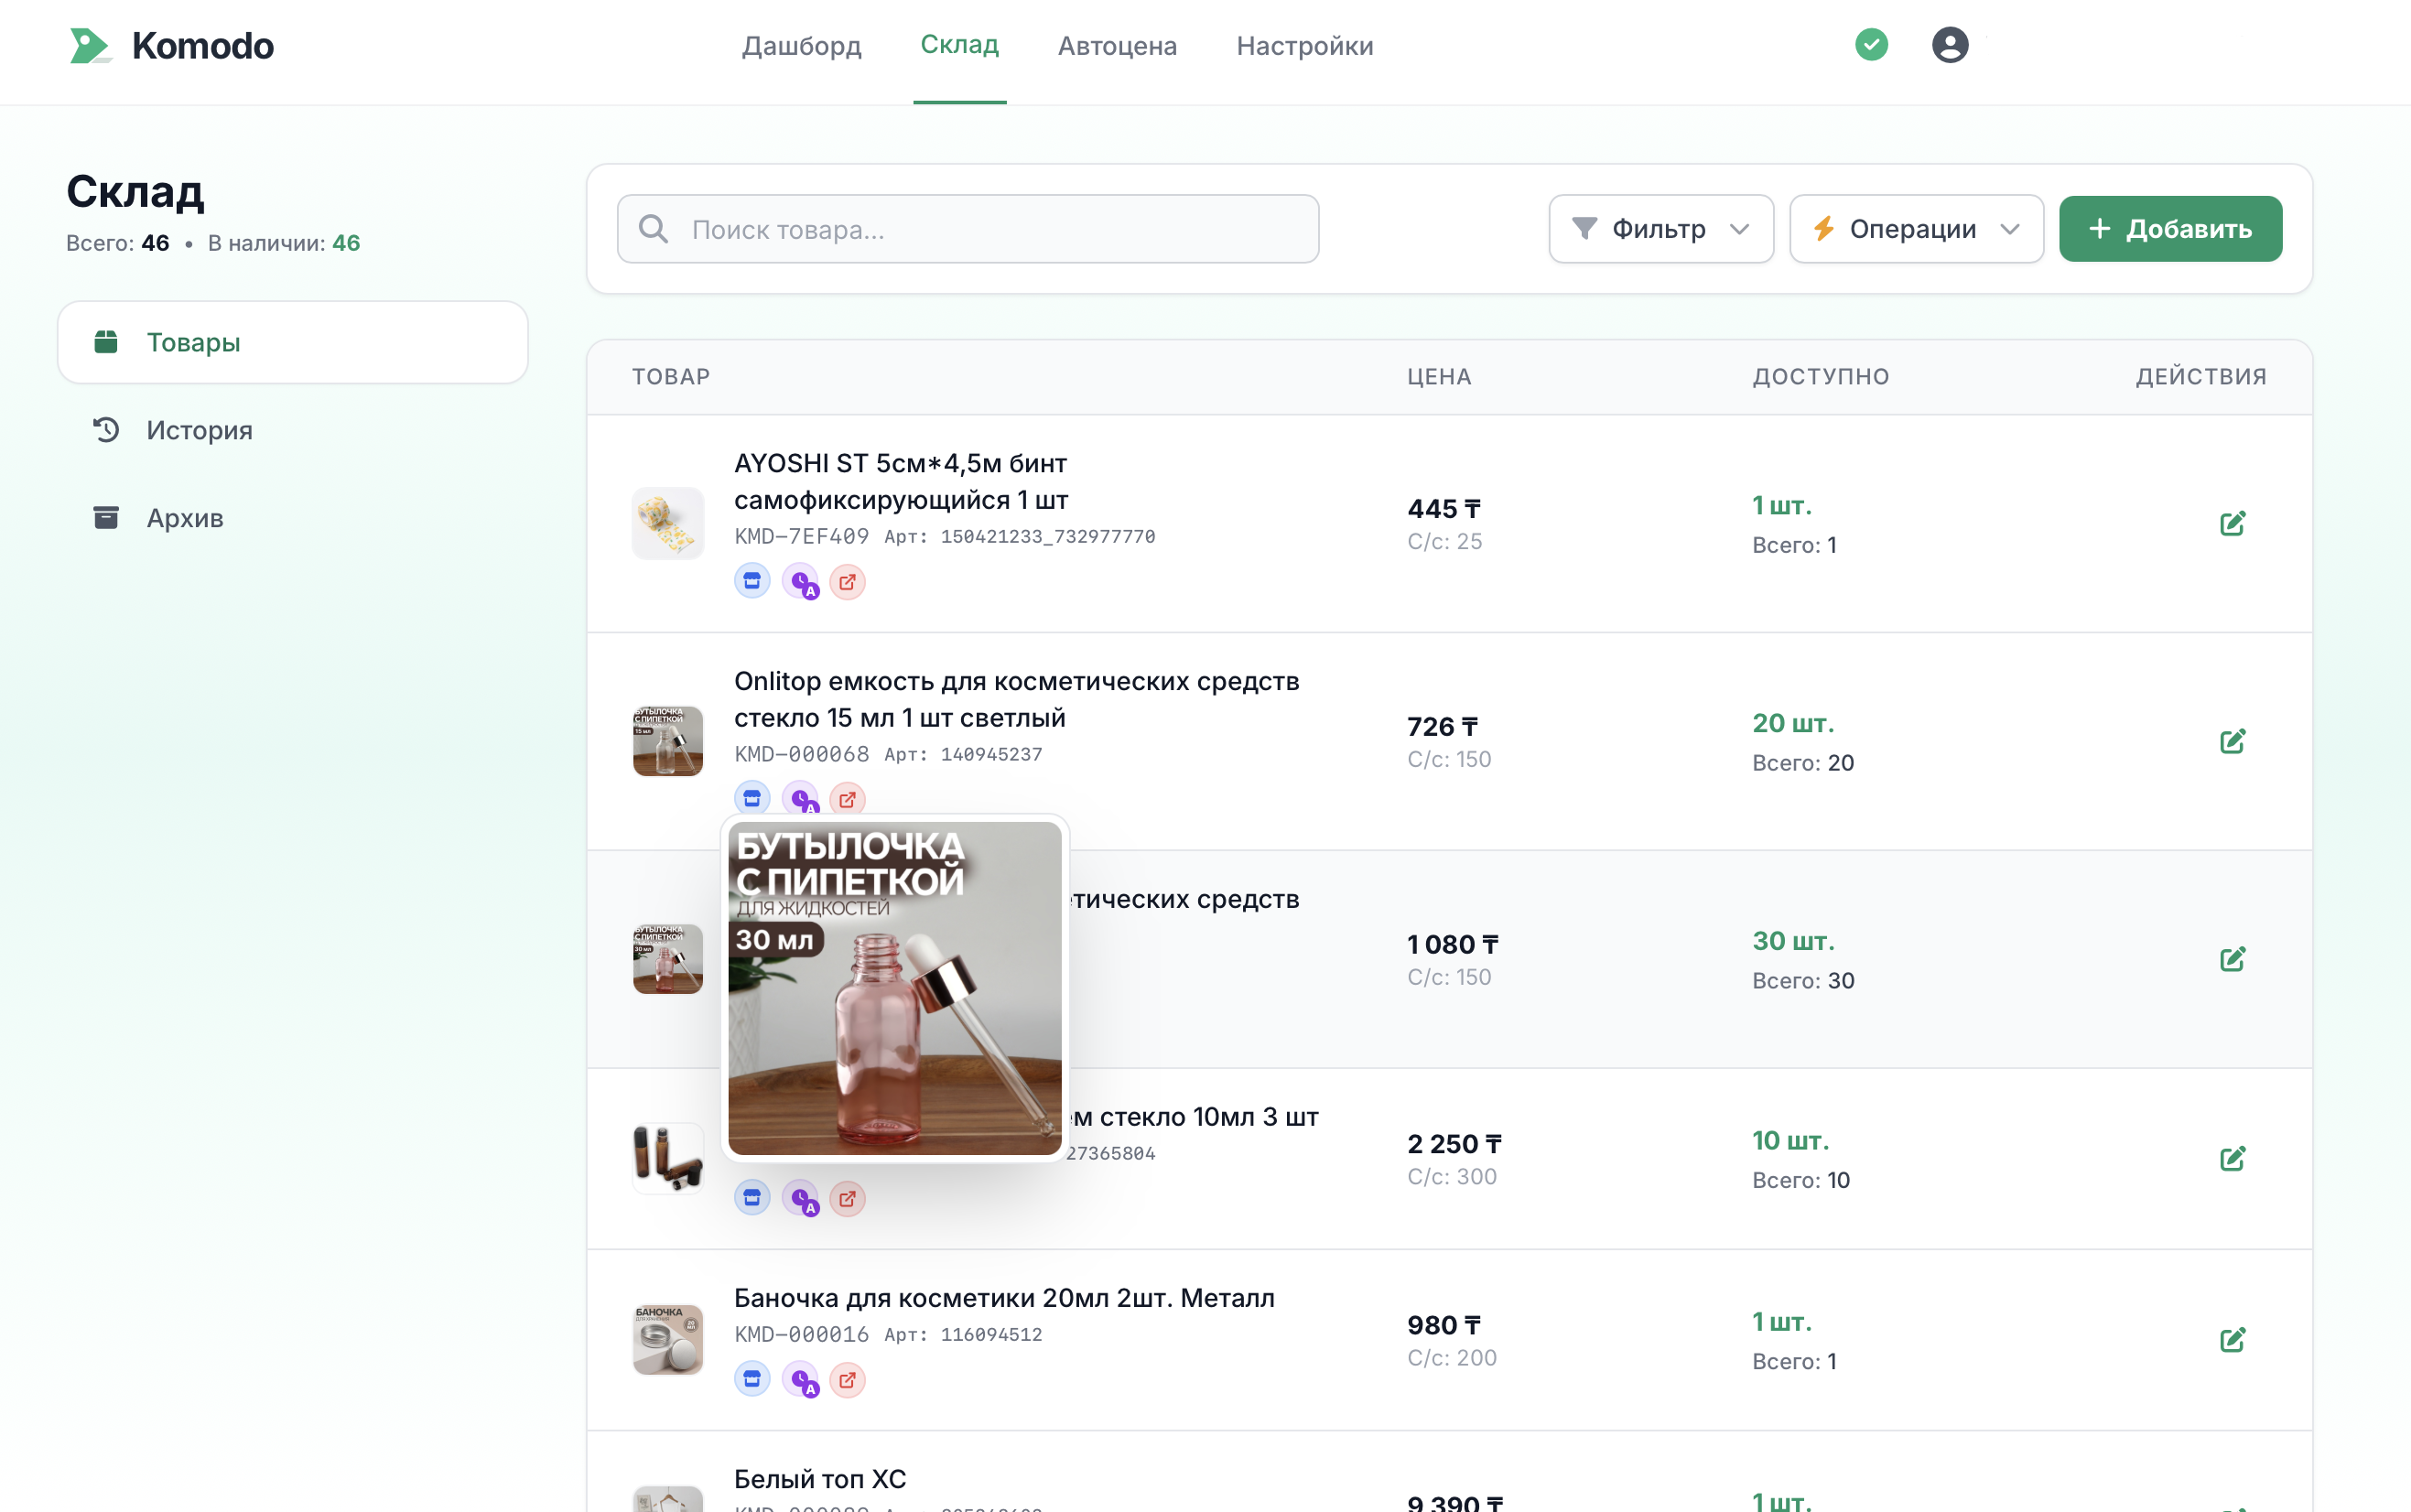Edit the Onlitop 15 мл row
The height and width of the screenshot is (1512, 2411).
point(2232,742)
